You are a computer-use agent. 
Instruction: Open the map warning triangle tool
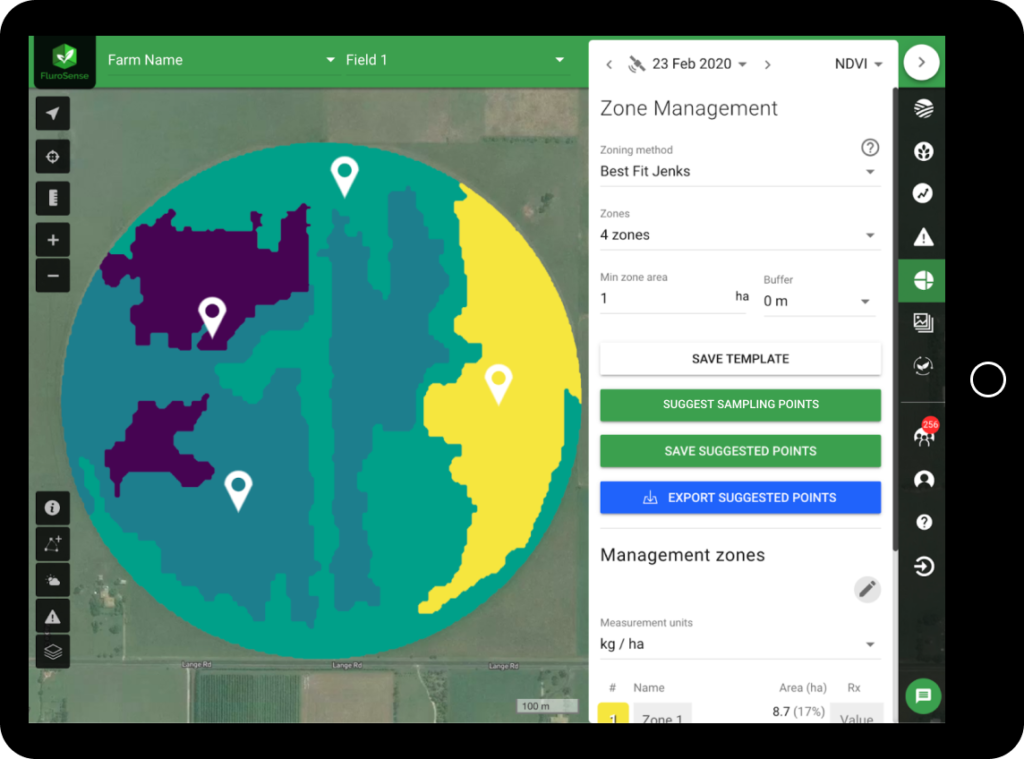[53, 616]
